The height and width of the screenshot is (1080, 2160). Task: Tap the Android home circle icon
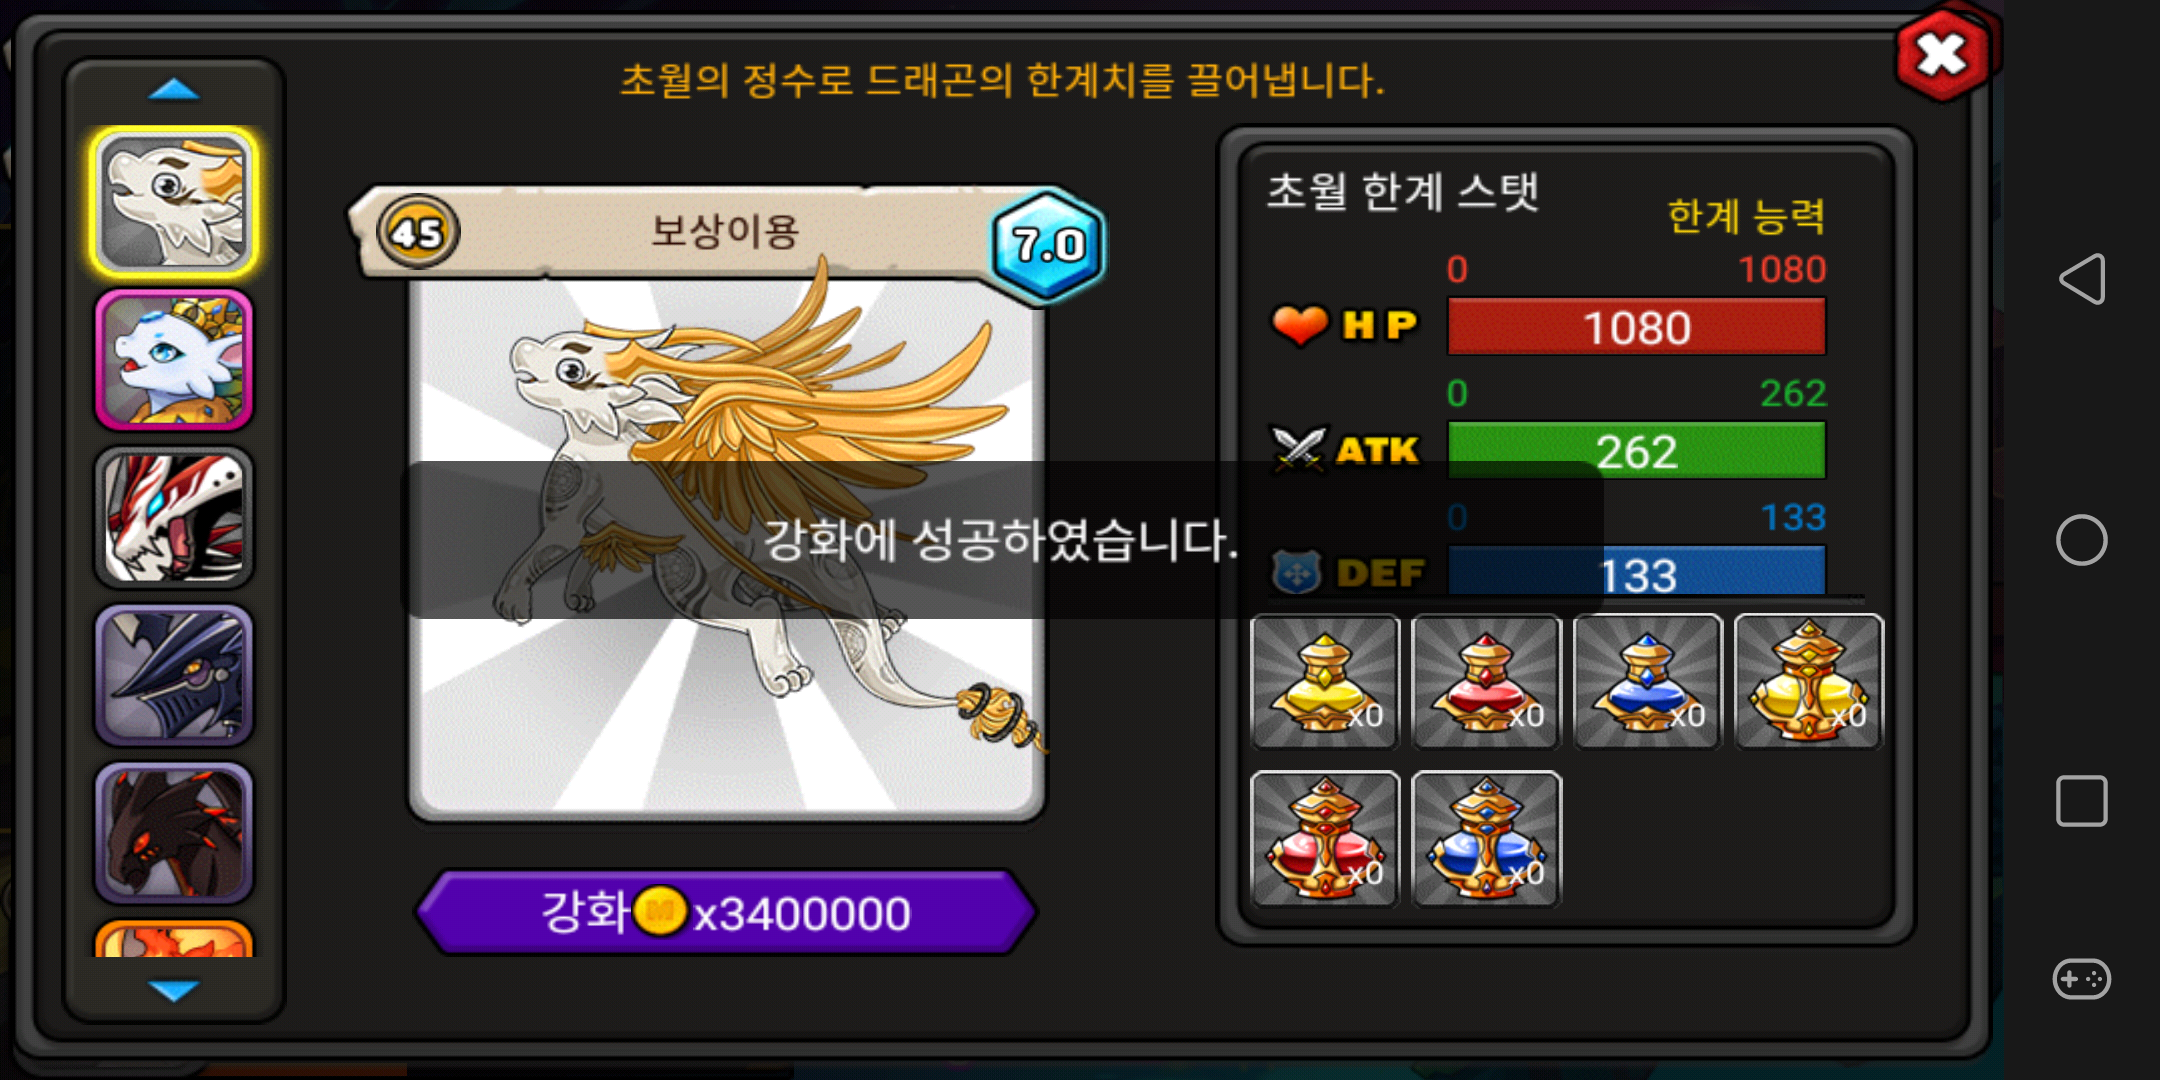(2082, 540)
